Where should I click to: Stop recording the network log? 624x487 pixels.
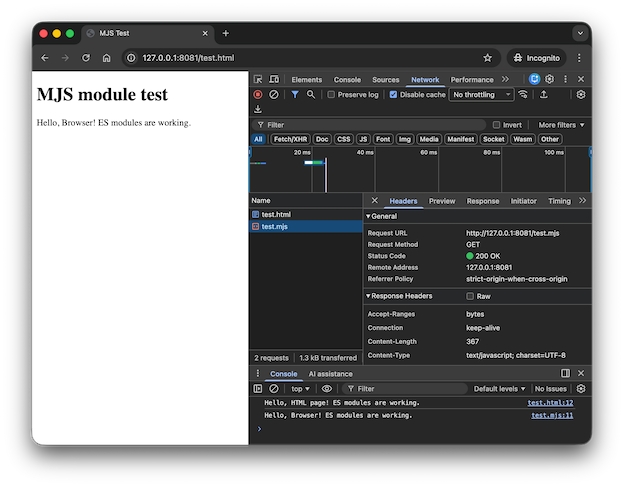[x=258, y=94]
